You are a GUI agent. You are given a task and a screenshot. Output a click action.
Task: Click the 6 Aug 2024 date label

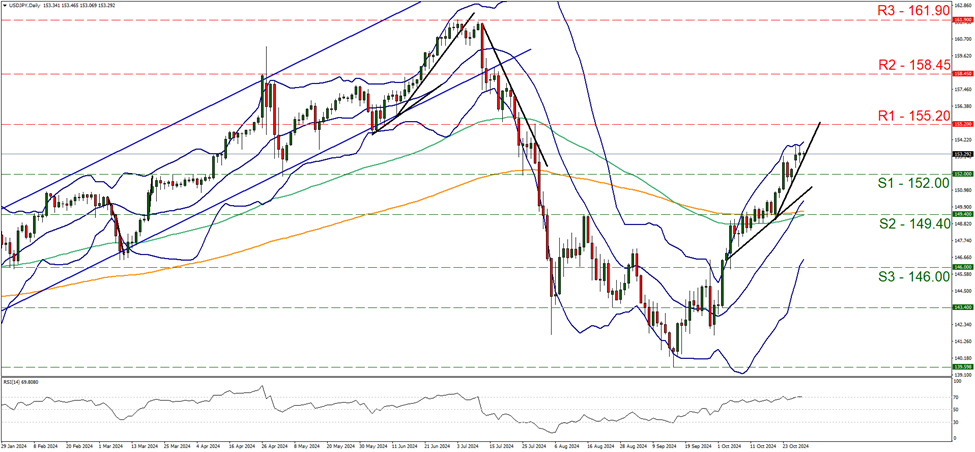566,446
